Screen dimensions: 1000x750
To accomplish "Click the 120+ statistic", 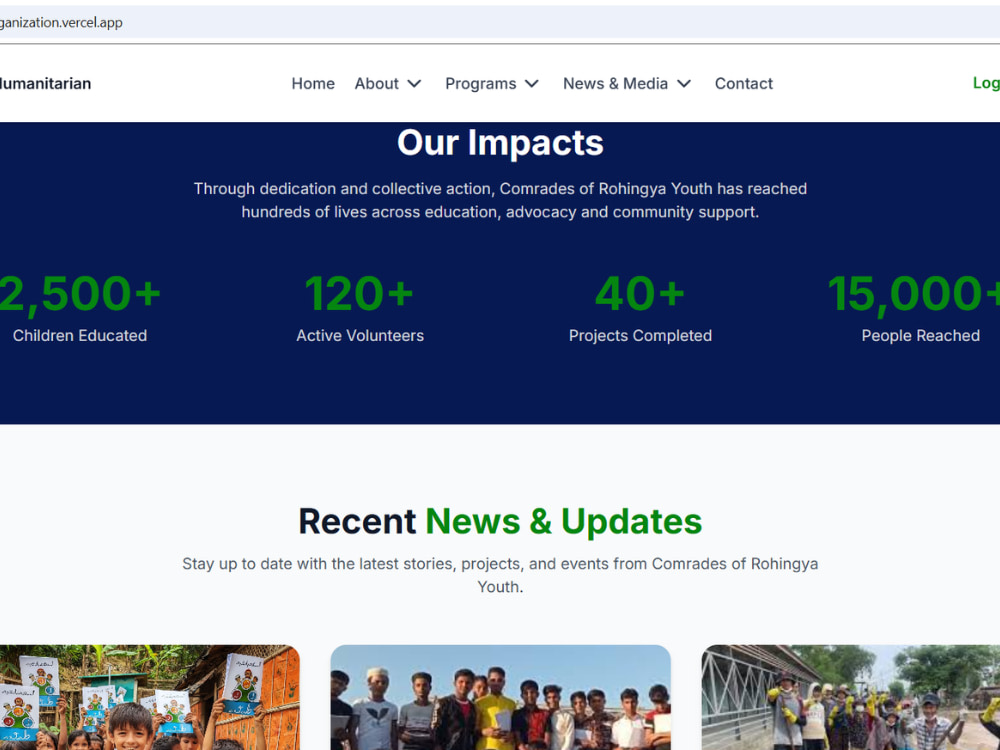I will (x=360, y=294).
